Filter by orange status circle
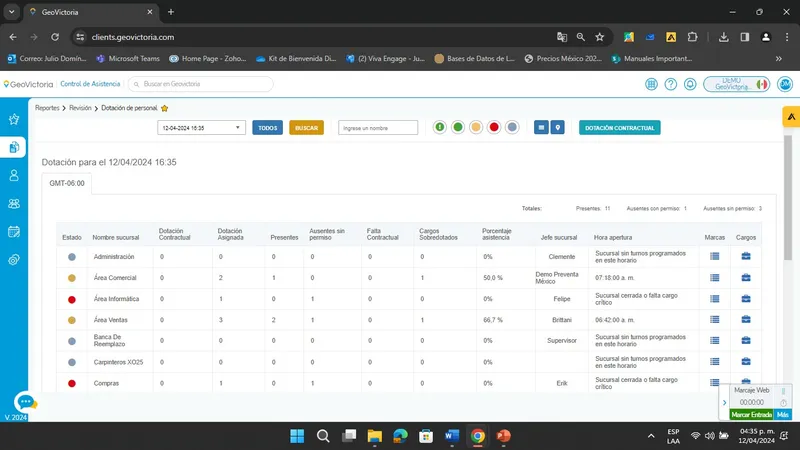Image resolution: width=800 pixels, height=450 pixels. pyautogui.click(x=476, y=127)
